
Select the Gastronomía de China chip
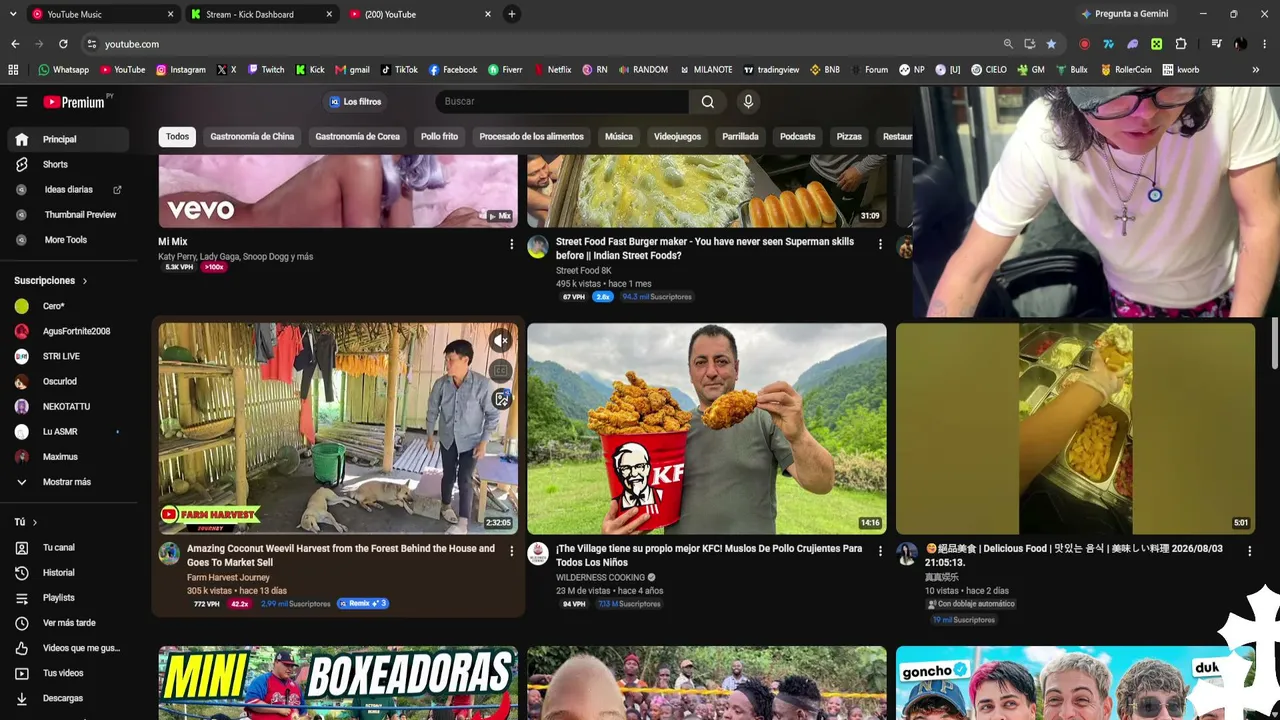(252, 136)
